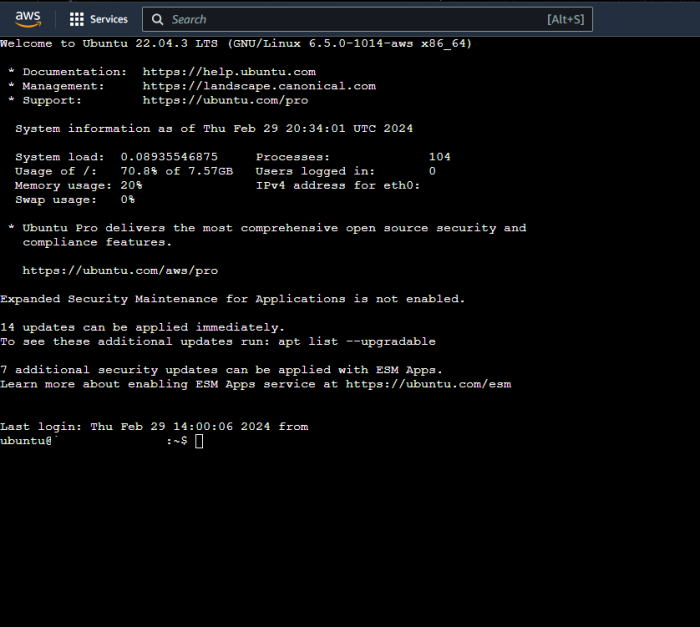The width and height of the screenshot is (700, 627).
Task: Click the Expanded Security Maintenance line
Action: [x=232, y=299]
